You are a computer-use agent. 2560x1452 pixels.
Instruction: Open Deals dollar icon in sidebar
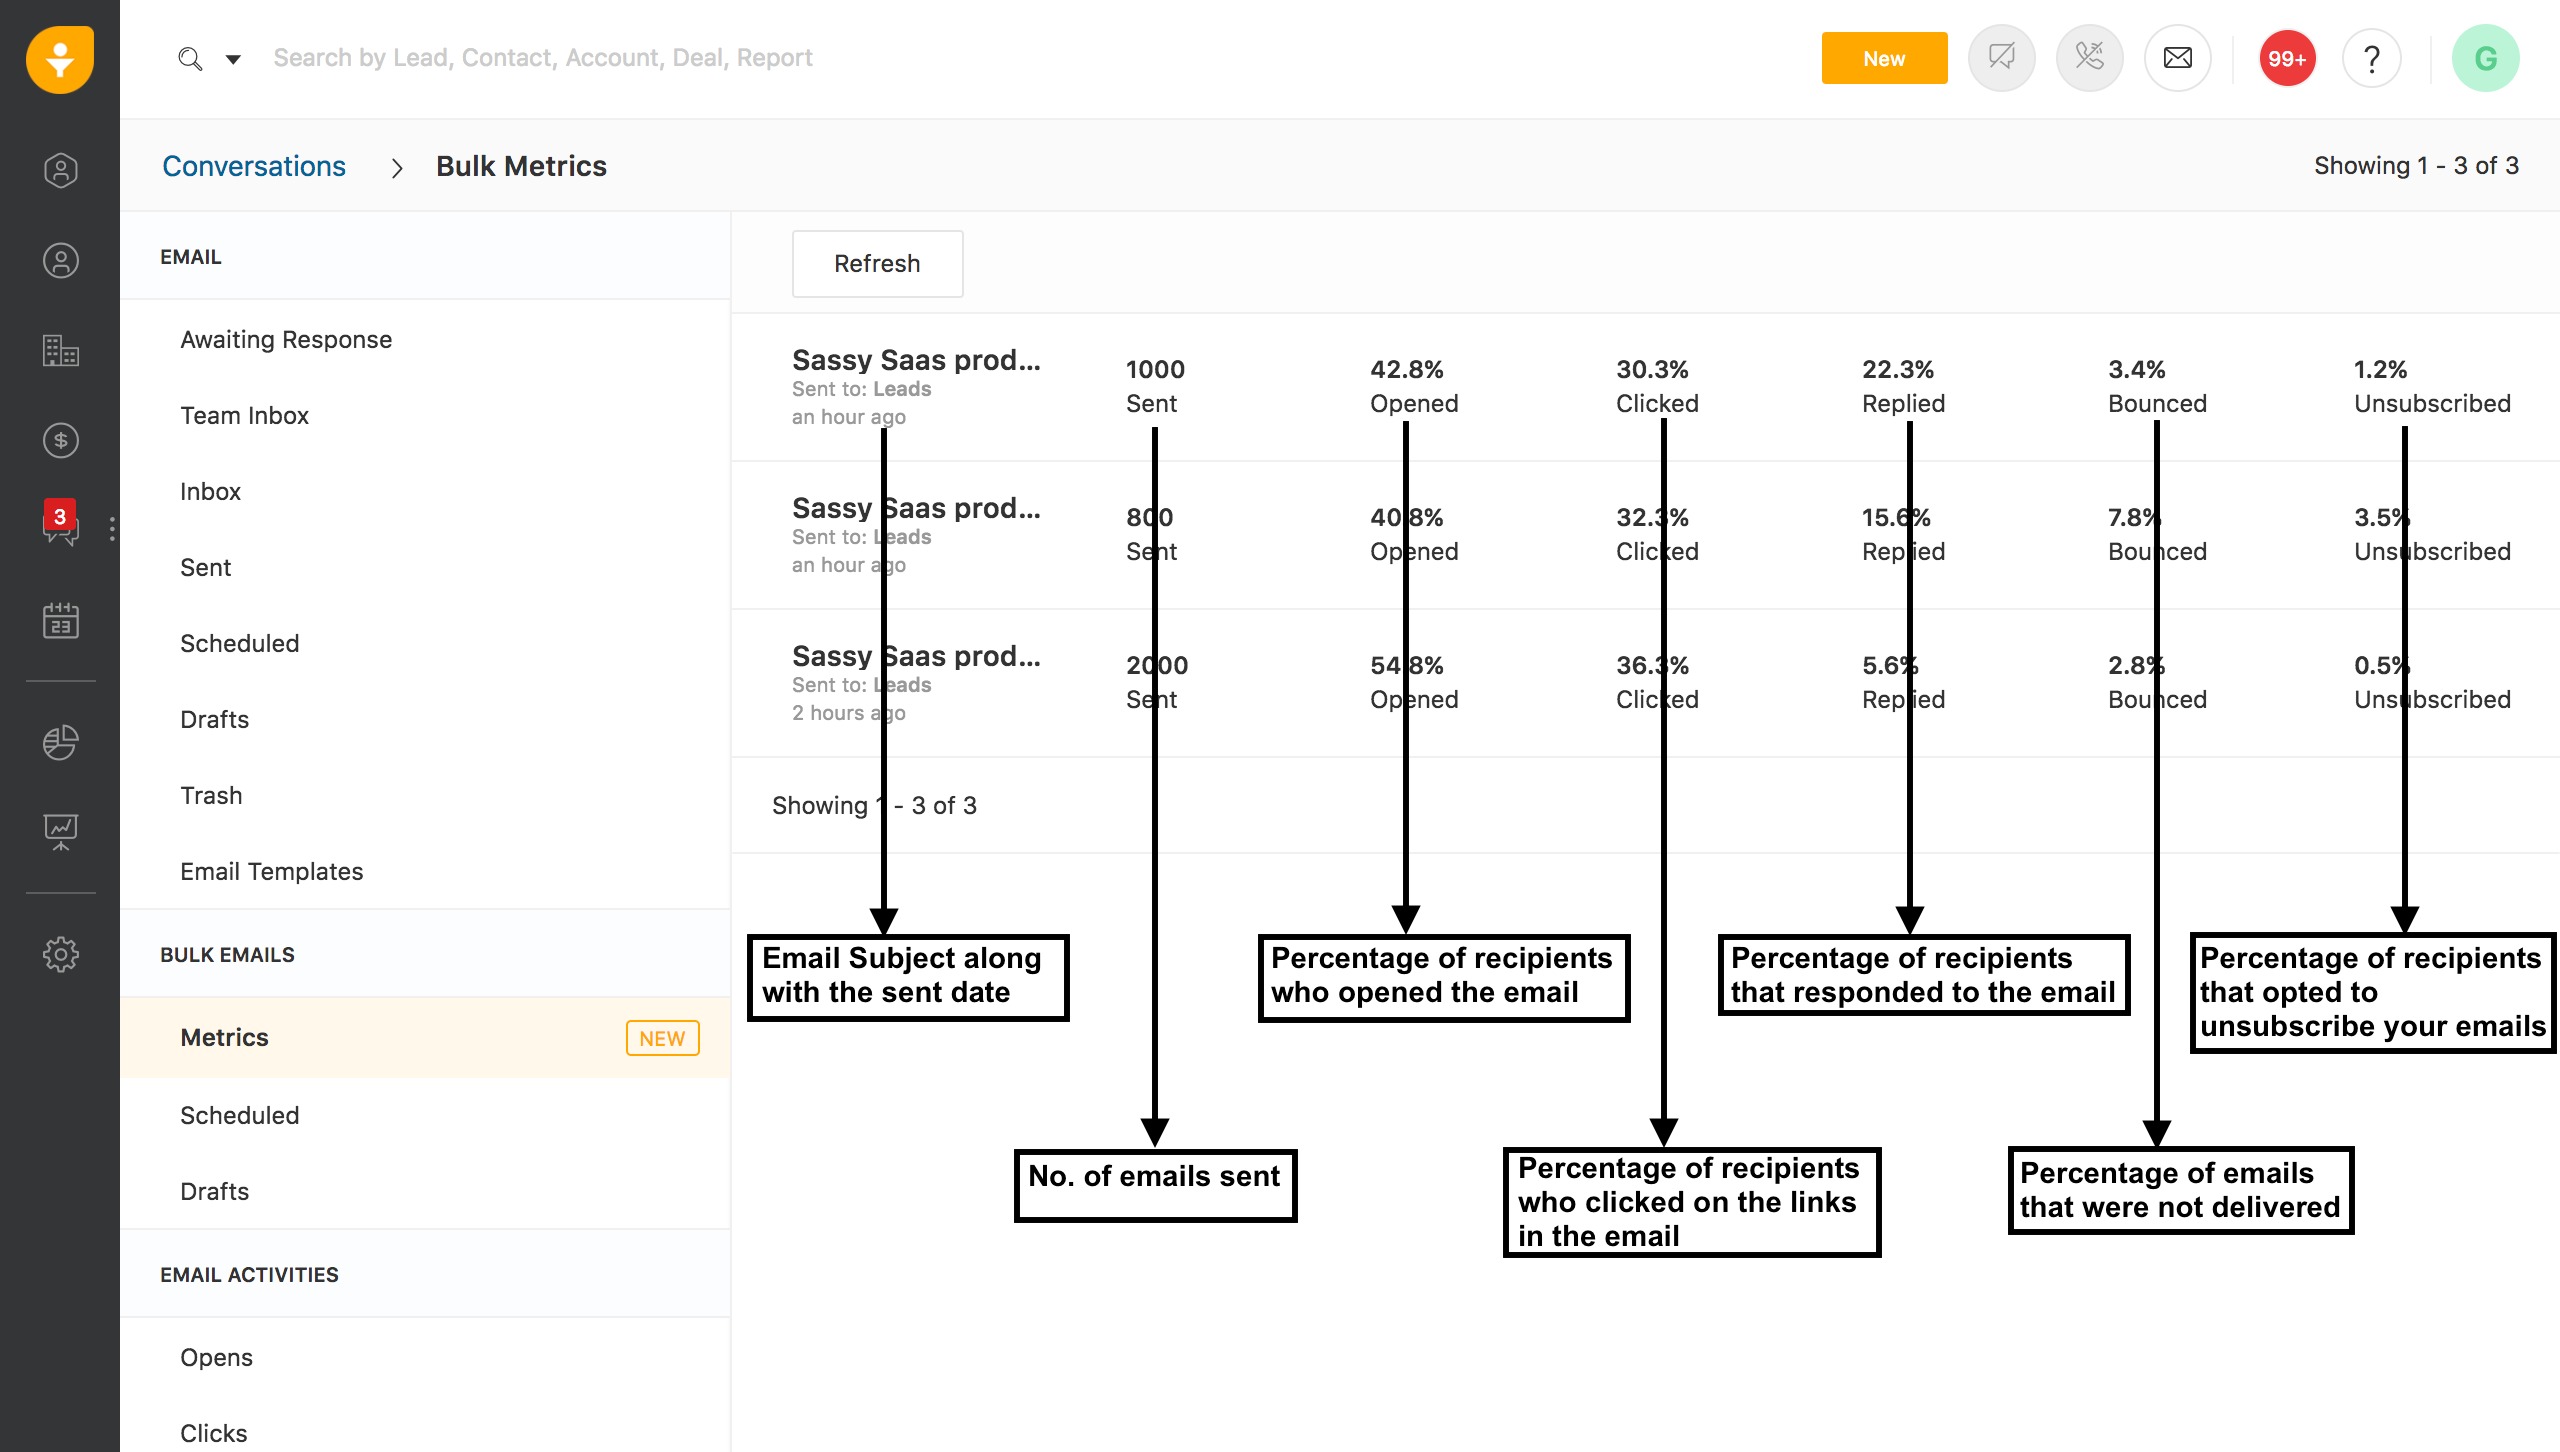pos(60,440)
